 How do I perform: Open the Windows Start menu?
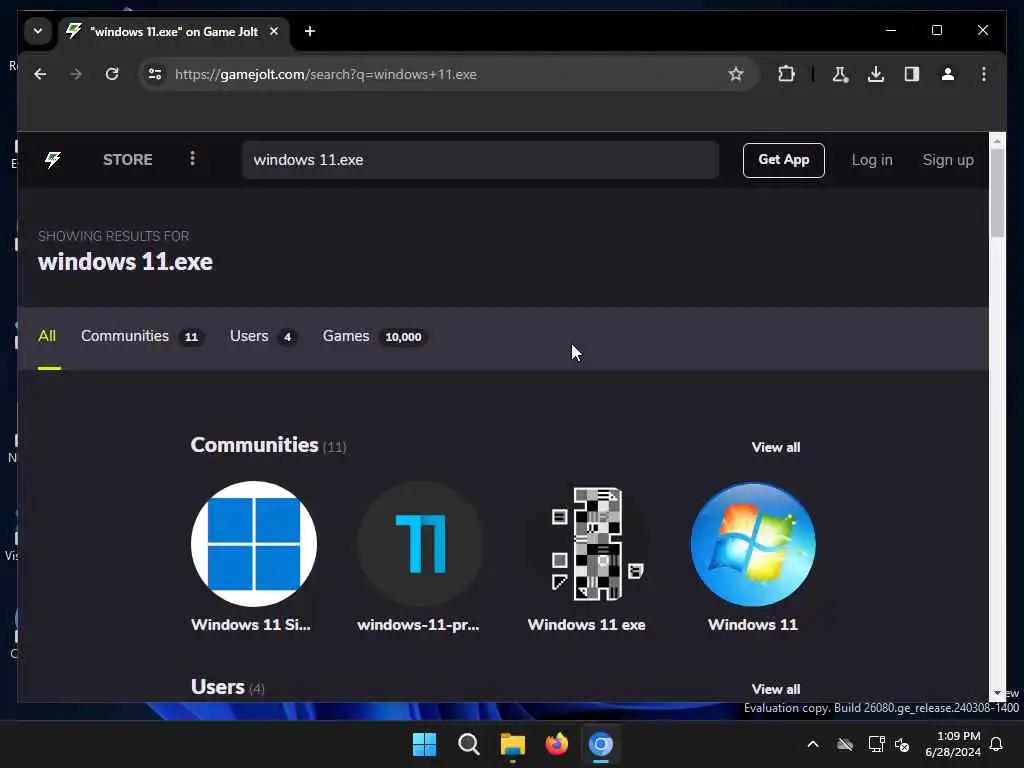(424, 744)
